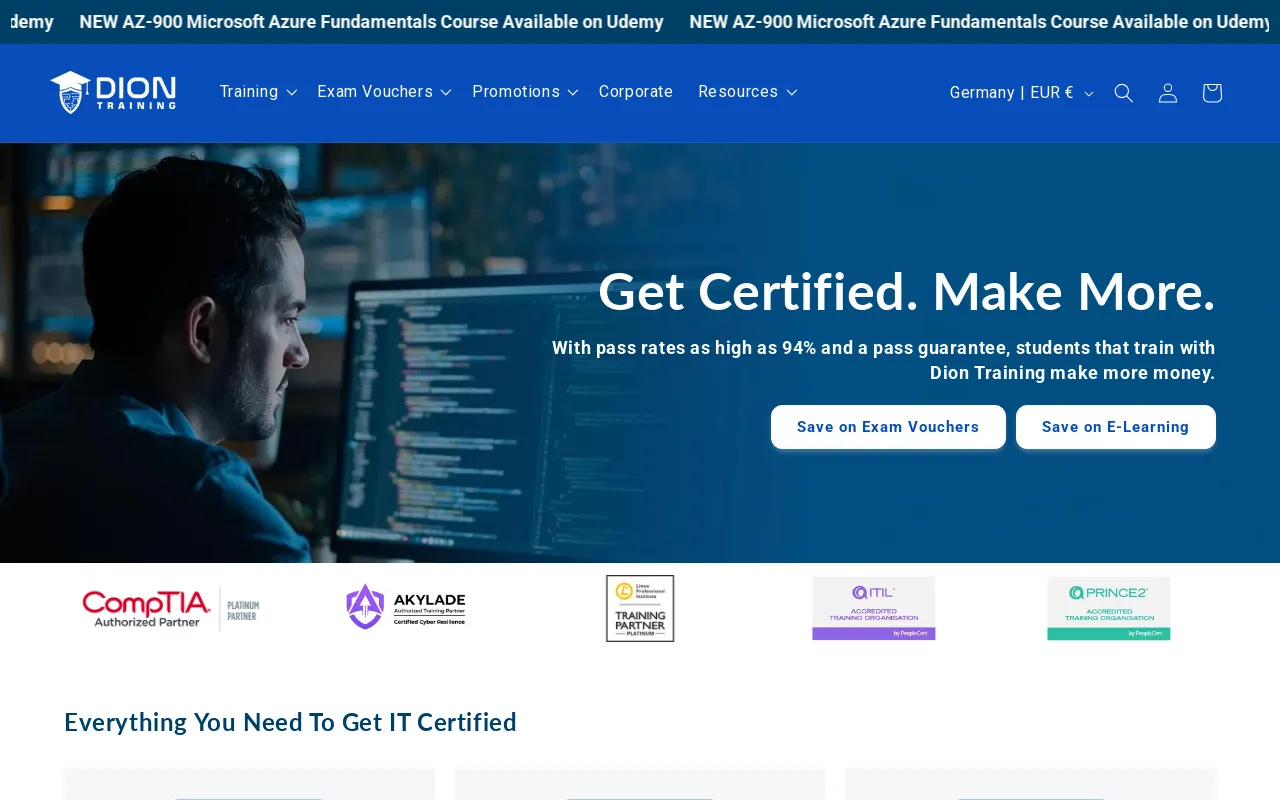Expand the Training dropdown menu
1280x800 pixels.
click(x=258, y=92)
